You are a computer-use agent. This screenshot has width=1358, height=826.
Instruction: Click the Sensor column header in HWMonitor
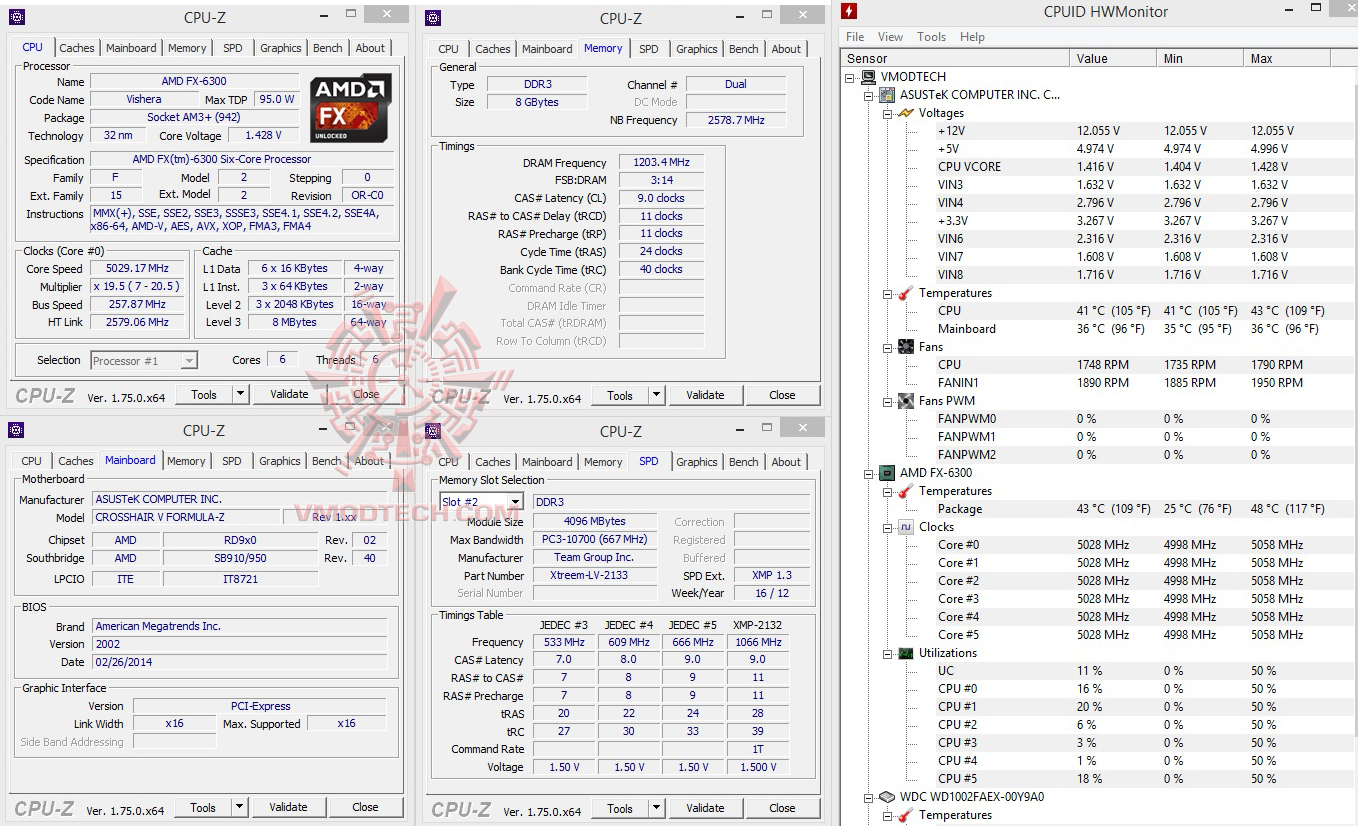(956, 58)
